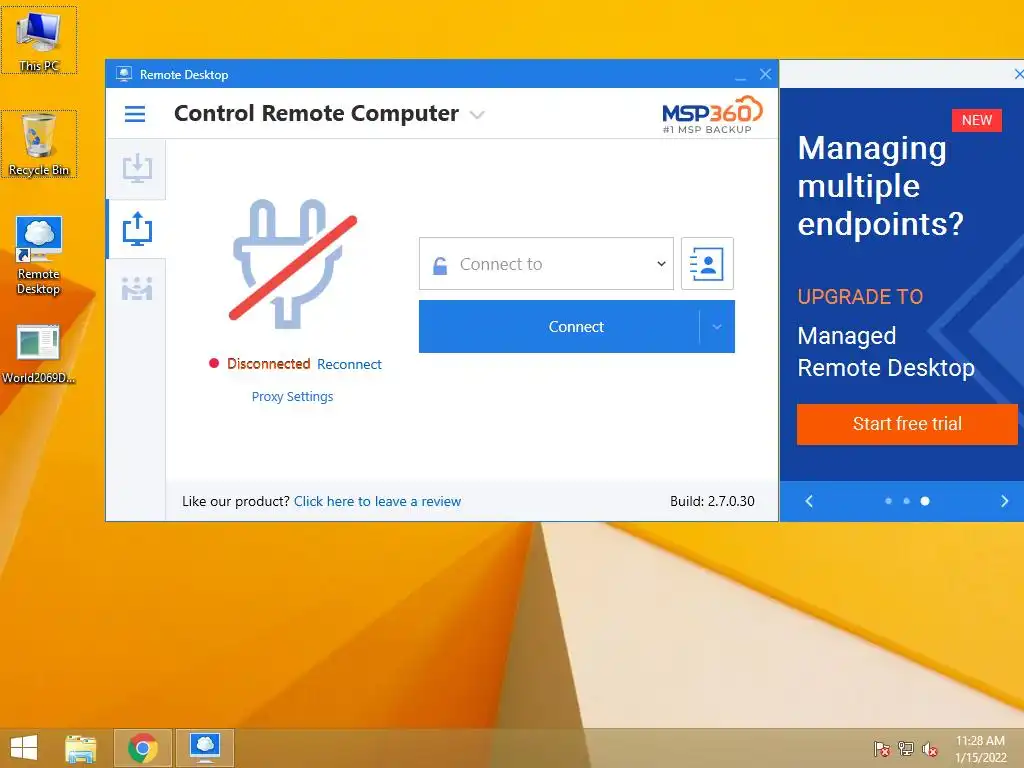
Task: Expand the Control Remote Computer mode chevron
Action: point(477,115)
